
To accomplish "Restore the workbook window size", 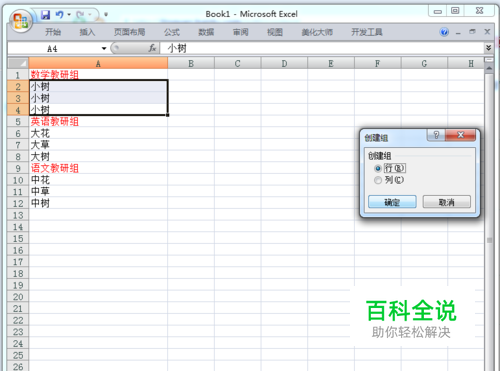I will point(472,32).
